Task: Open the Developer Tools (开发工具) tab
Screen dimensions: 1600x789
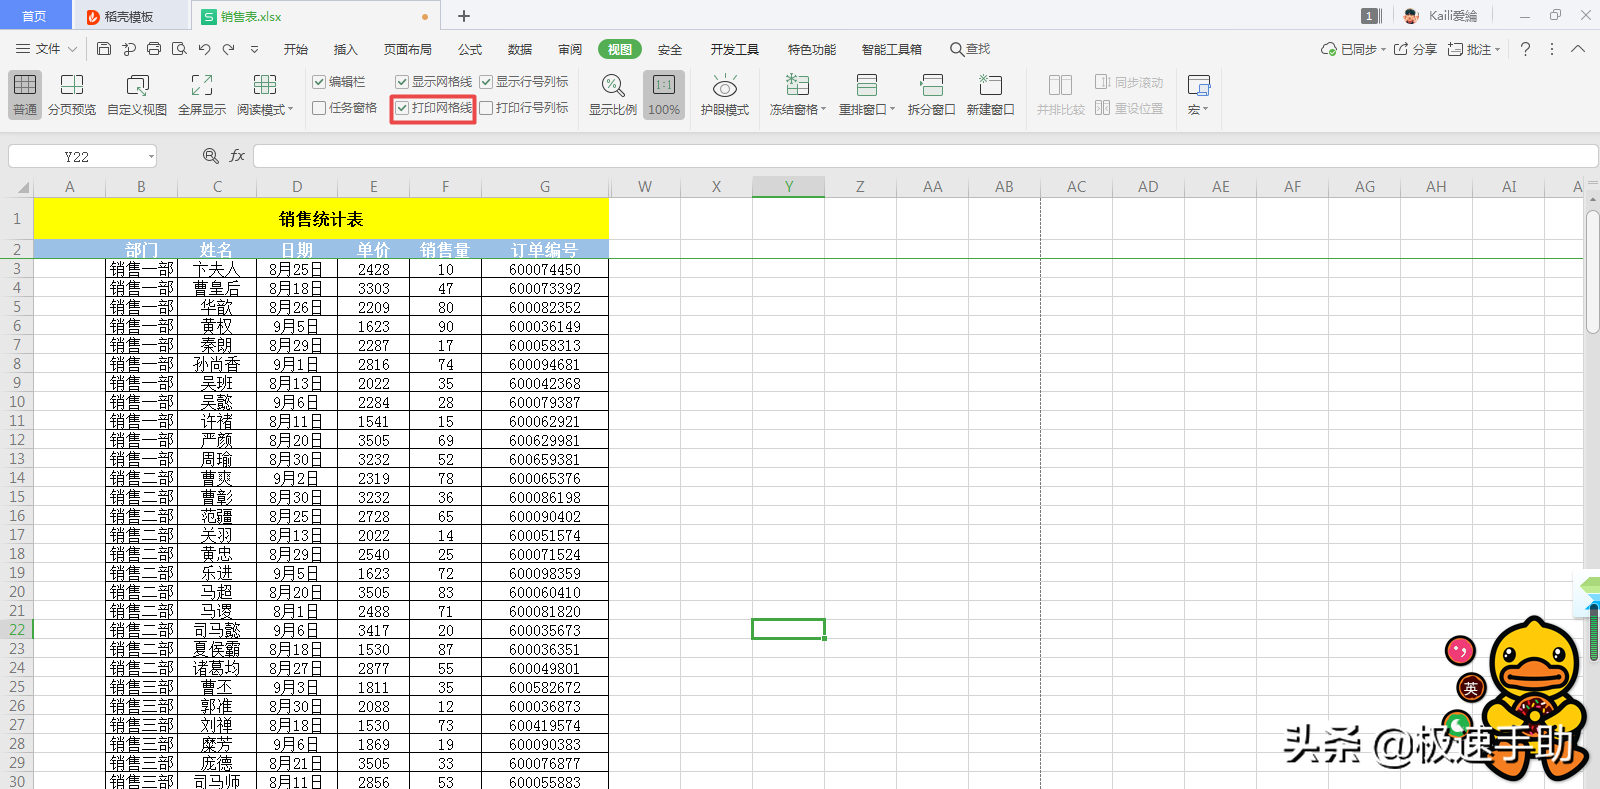Action: tap(735, 49)
